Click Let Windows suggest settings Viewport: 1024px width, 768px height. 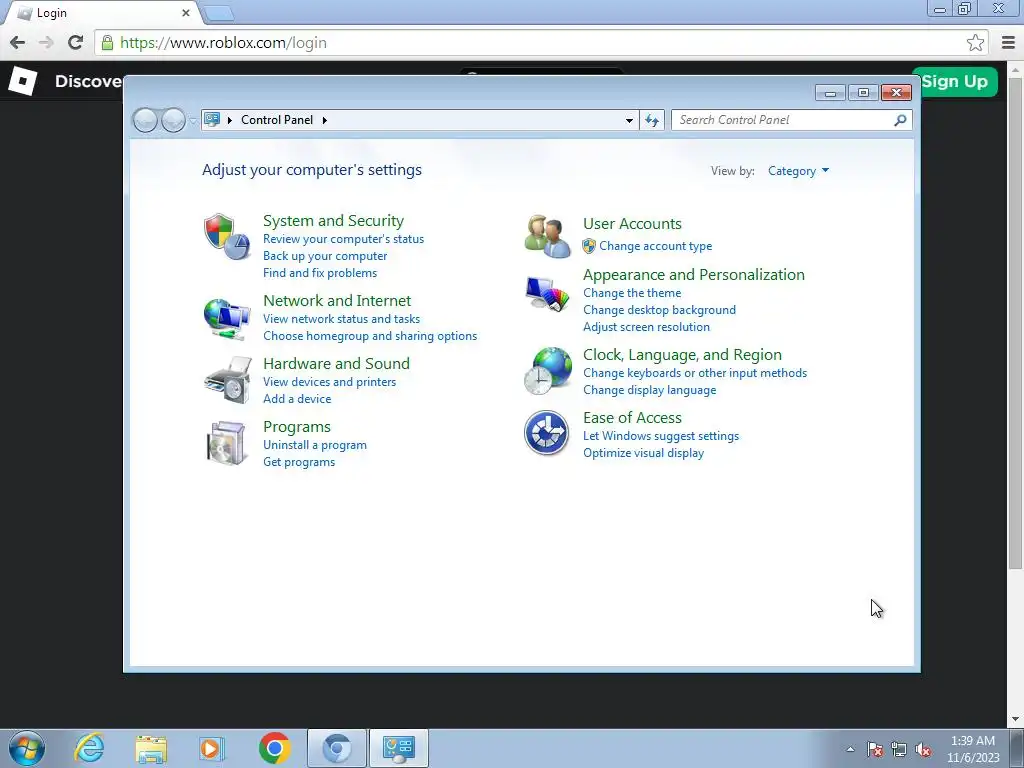point(661,436)
